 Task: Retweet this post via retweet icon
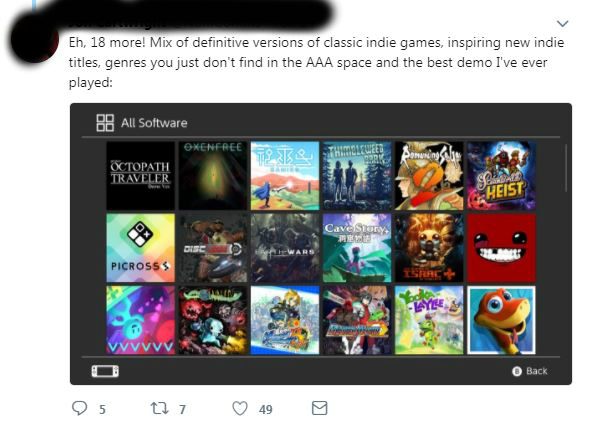click(x=159, y=408)
